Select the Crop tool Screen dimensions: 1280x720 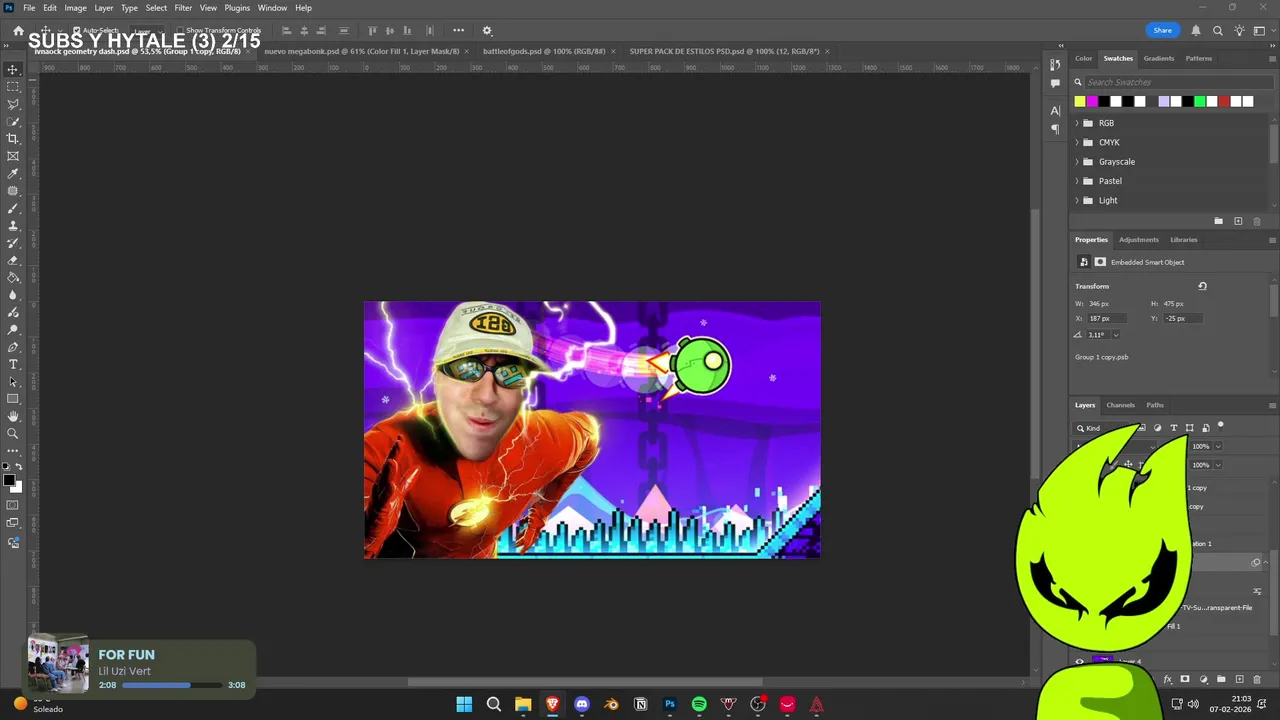click(13, 139)
